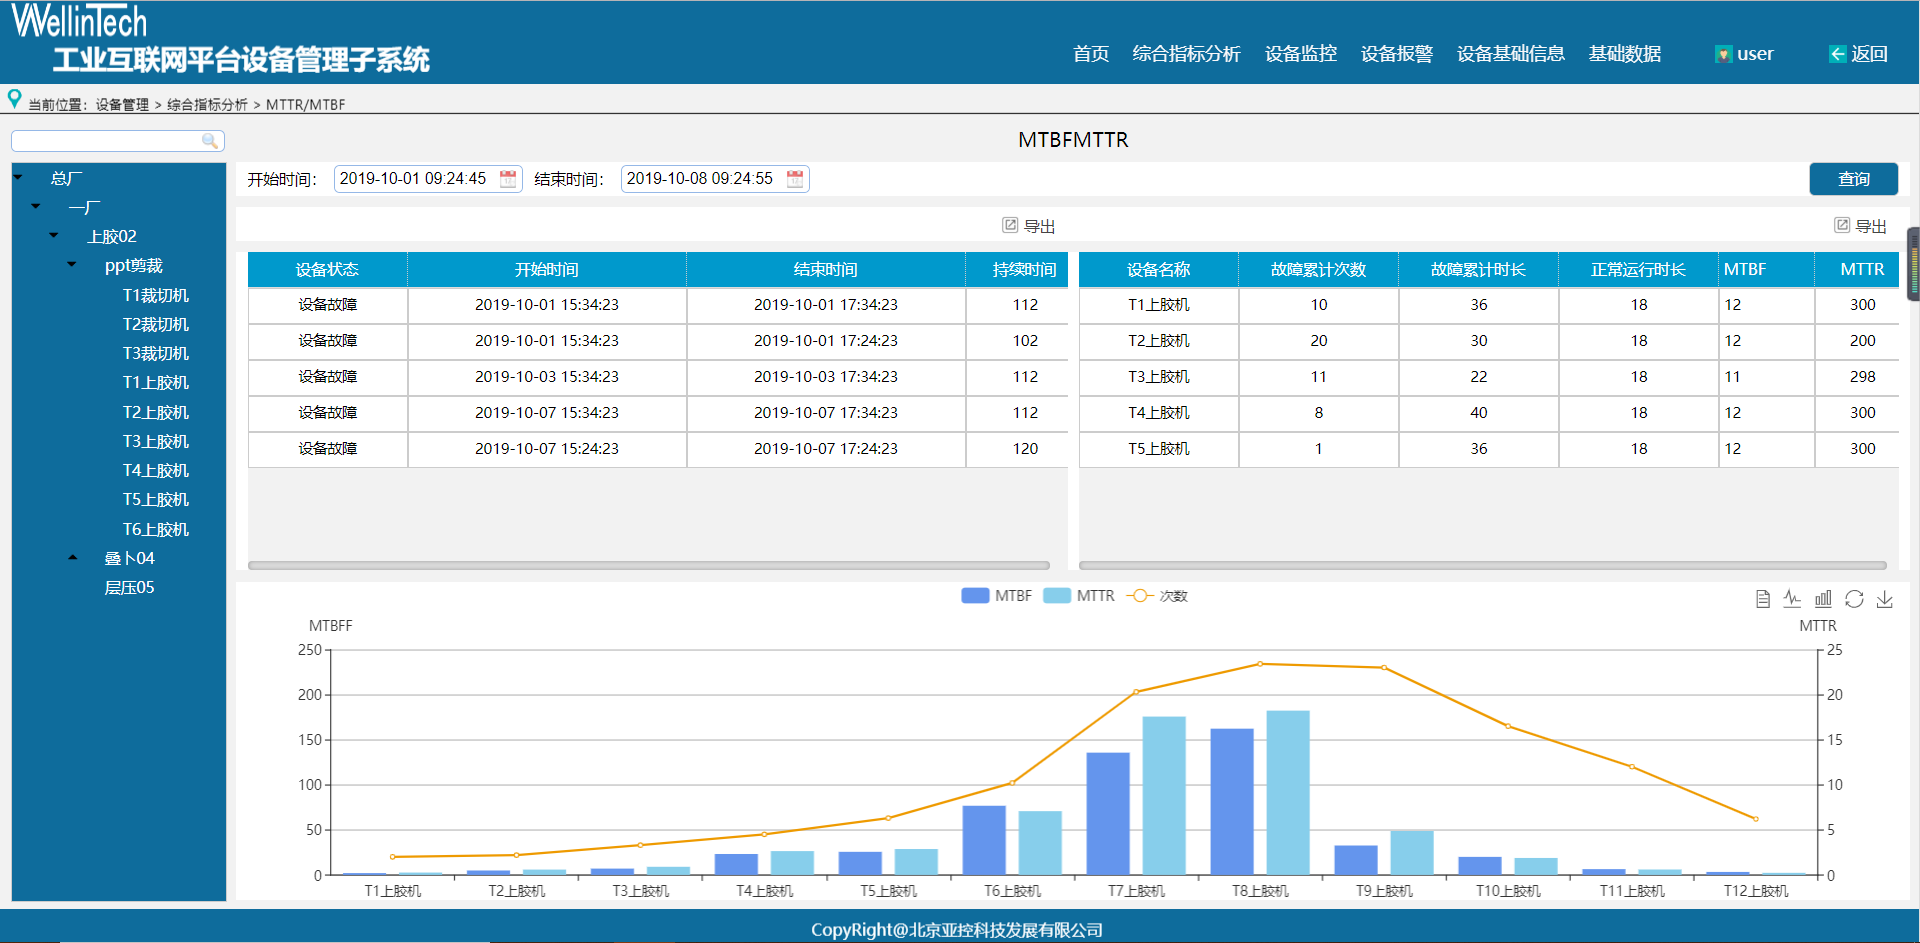Select T3裁切机 in device tree
The width and height of the screenshot is (1920, 943).
coord(155,353)
